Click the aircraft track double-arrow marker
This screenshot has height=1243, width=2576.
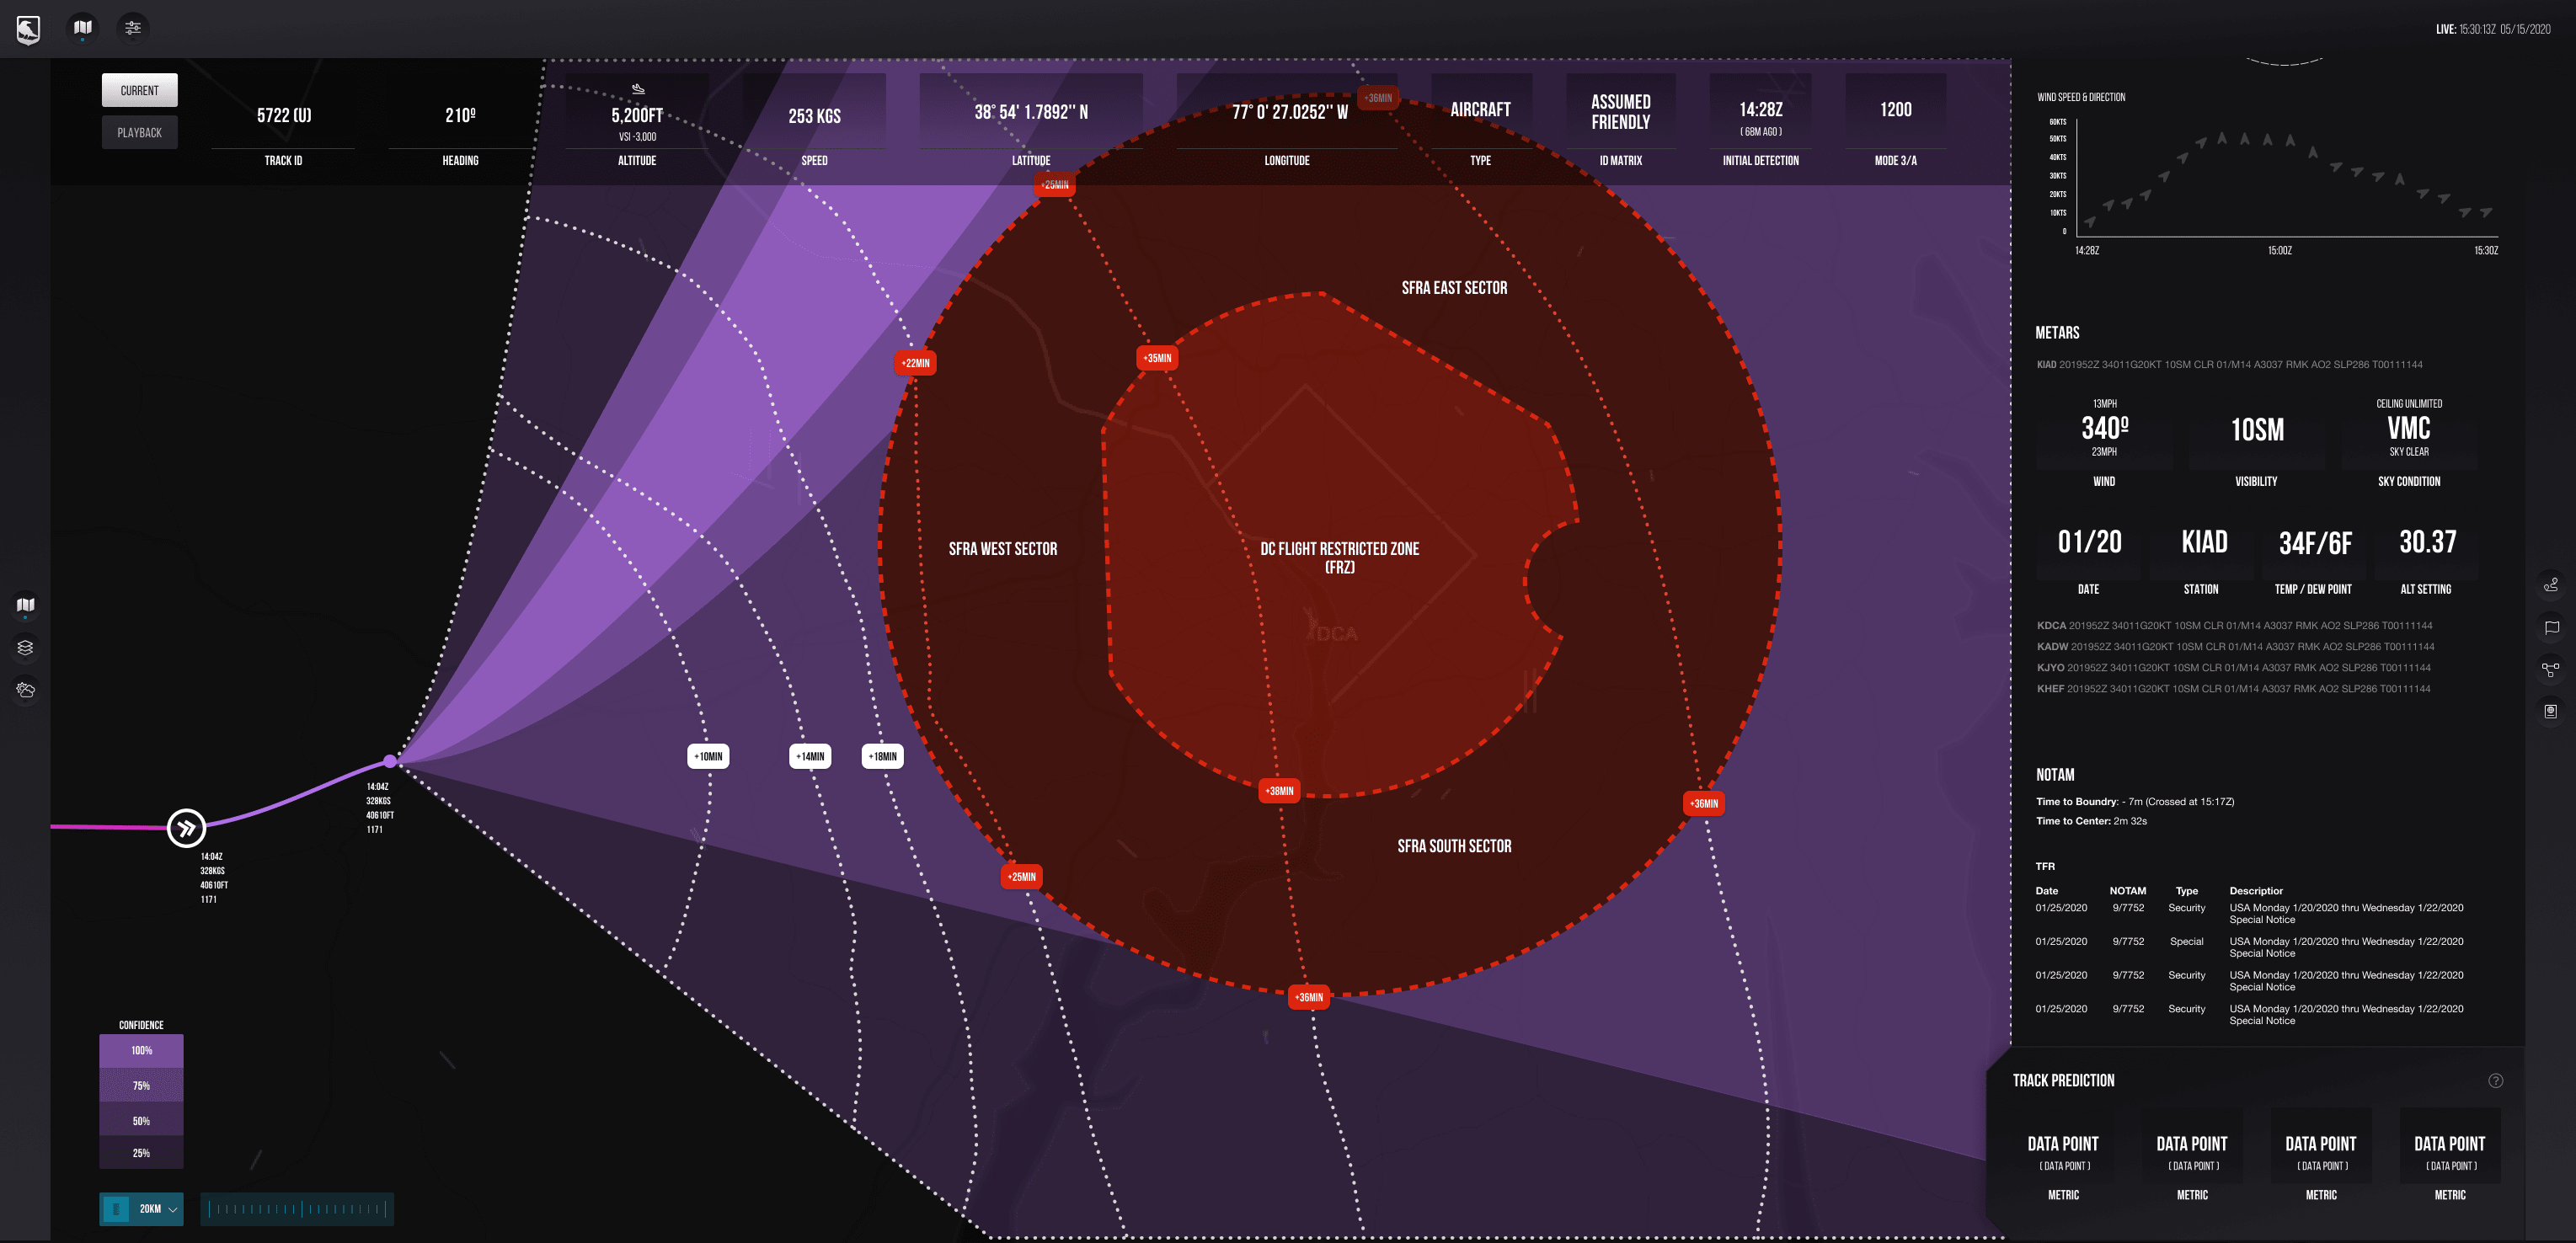[186, 827]
